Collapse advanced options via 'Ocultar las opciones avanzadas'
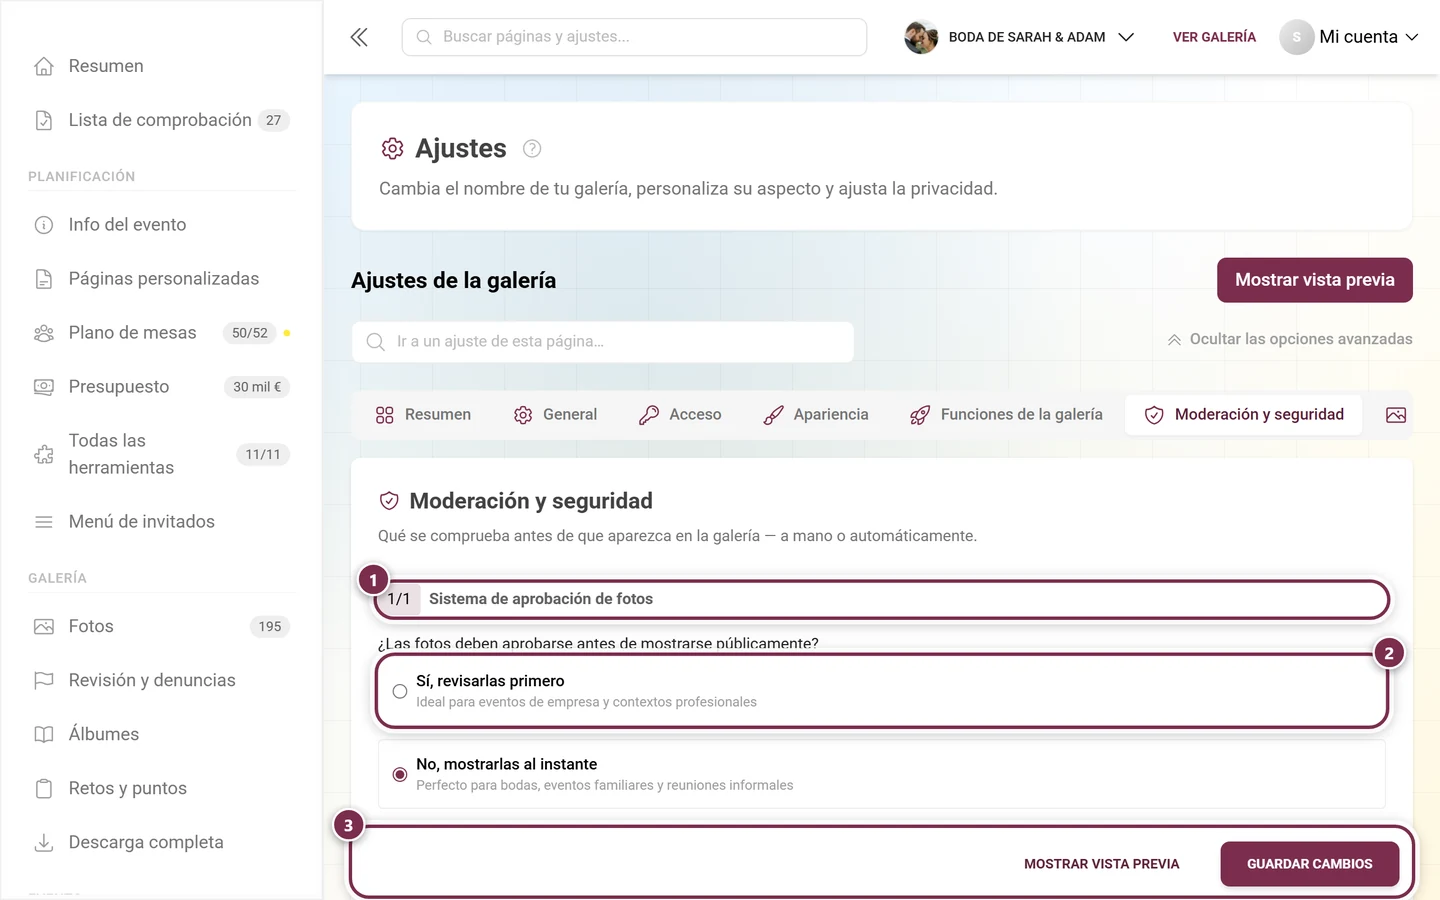Image resolution: width=1440 pixels, height=900 pixels. (1290, 339)
